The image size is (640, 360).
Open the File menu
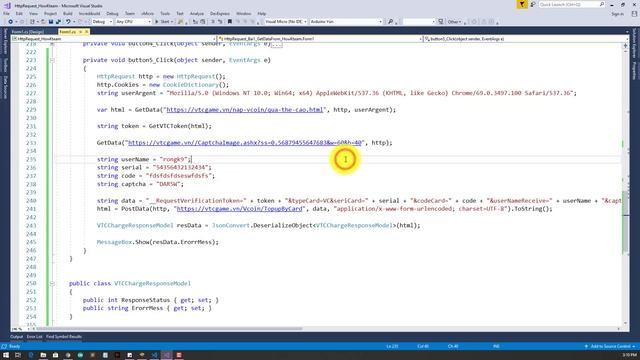[x=6, y=13]
